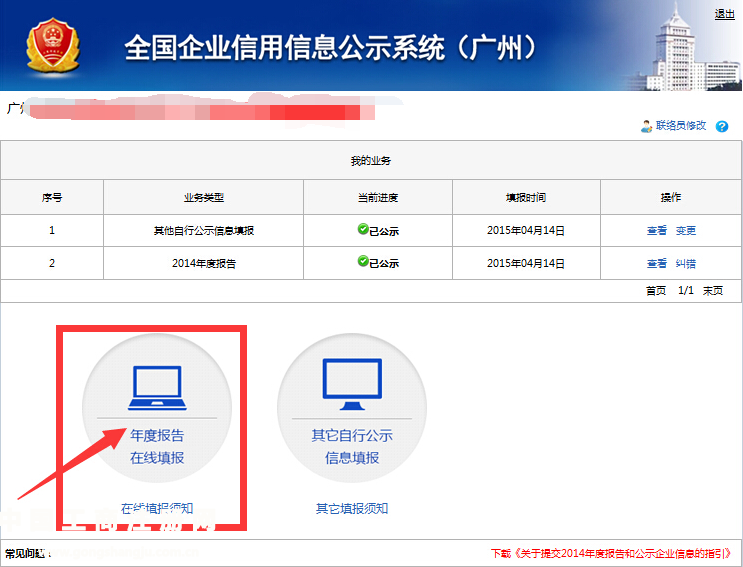The image size is (743, 567).
Task: Jump to last page via 末页
Action: pyautogui.click(x=712, y=291)
